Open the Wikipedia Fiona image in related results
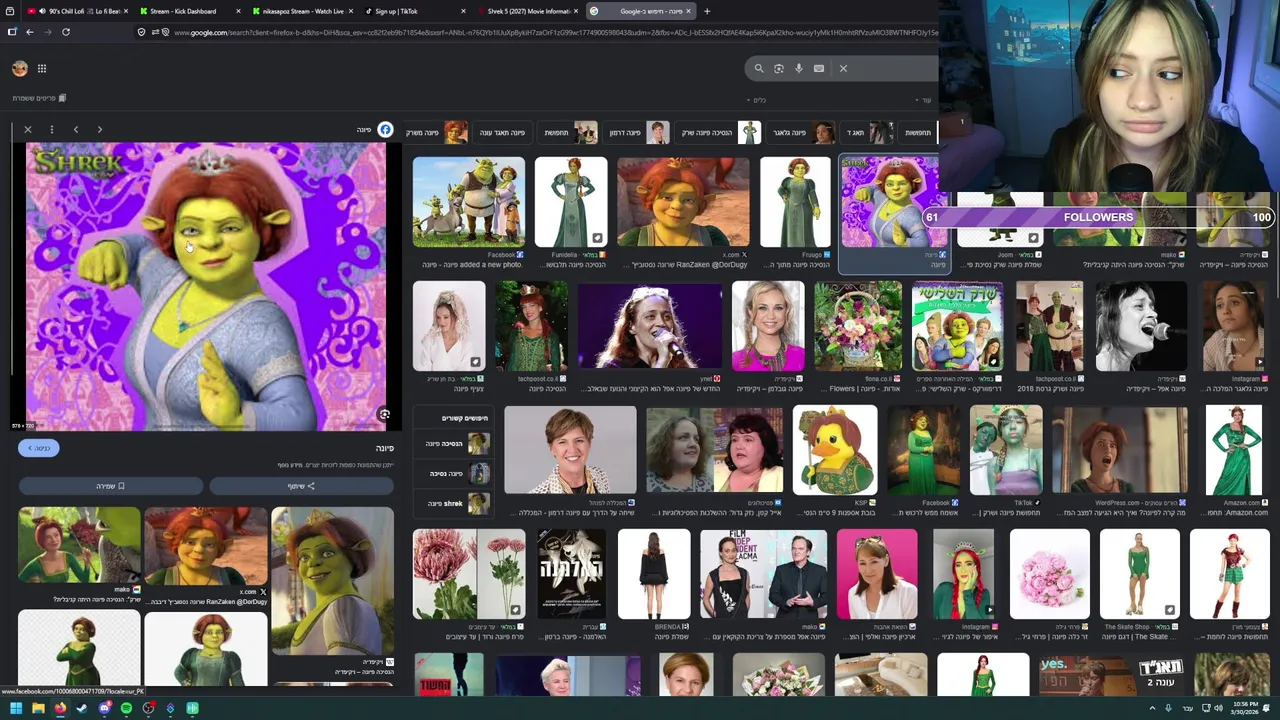The width and height of the screenshot is (1280, 720). point(332,580)
